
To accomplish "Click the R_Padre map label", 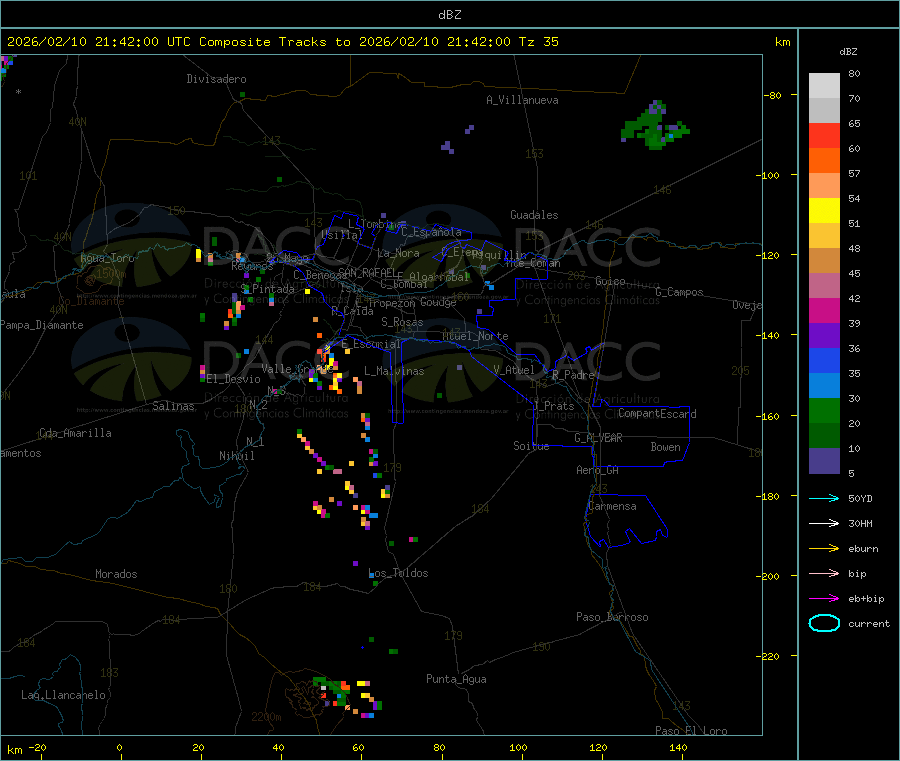I will click(x=573, y=375).
